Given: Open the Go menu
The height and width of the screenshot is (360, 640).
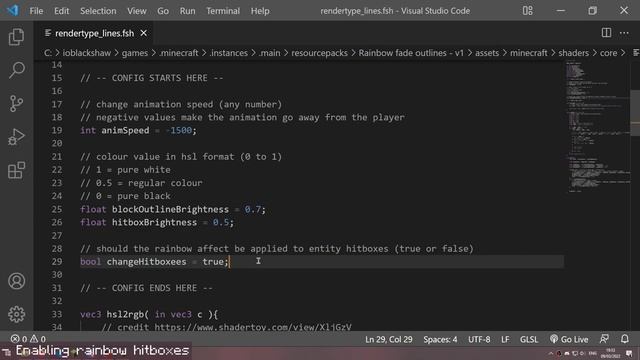Looking at the screenshot, I should [163, 11].
